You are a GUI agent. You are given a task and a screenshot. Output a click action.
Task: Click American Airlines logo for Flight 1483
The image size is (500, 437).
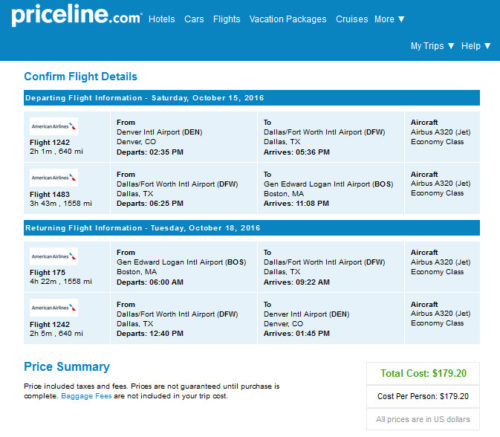click(54, 178)
